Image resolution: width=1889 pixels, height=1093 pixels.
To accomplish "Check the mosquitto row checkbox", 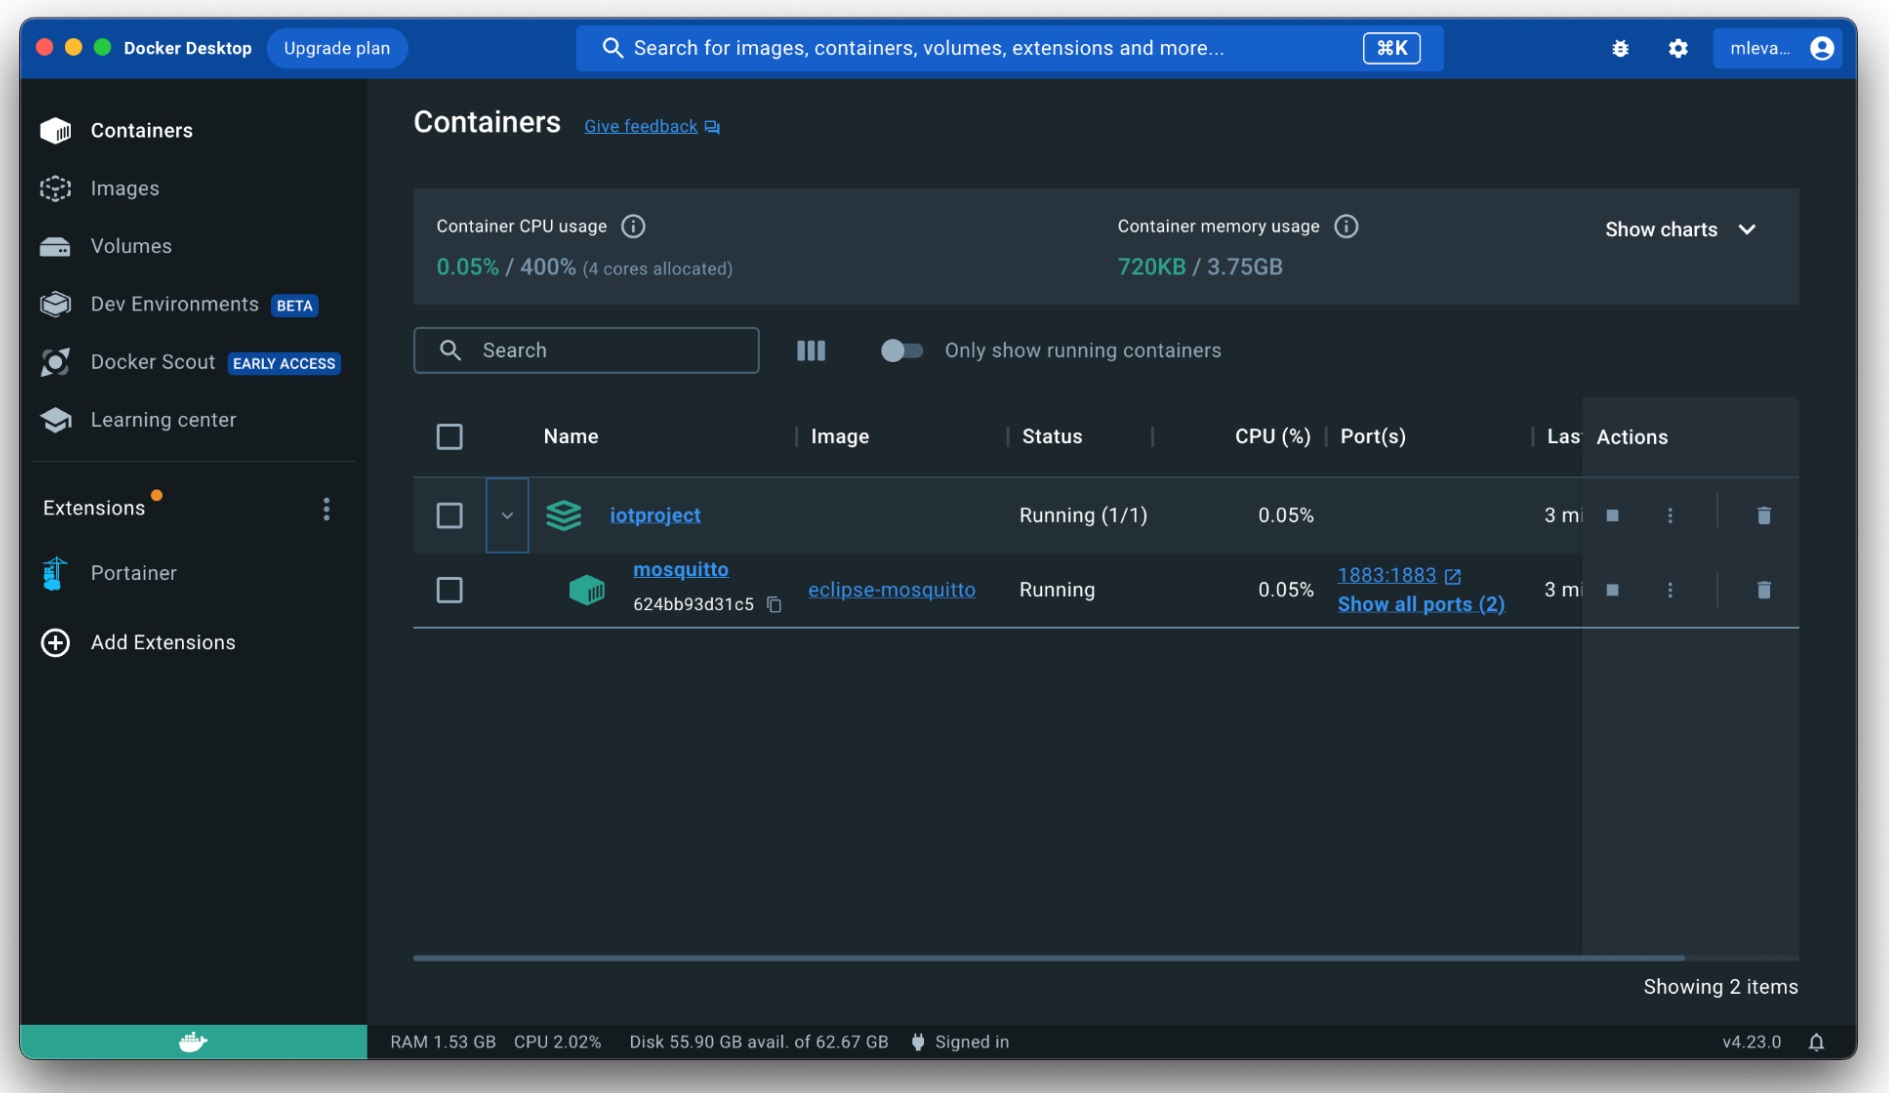I will pos(449,590).
